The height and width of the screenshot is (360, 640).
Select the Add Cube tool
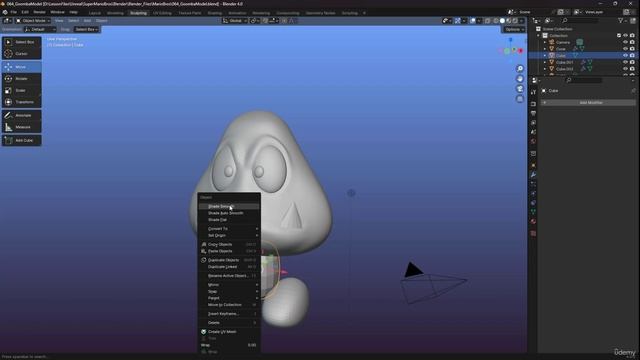click(x=21, y=140)
